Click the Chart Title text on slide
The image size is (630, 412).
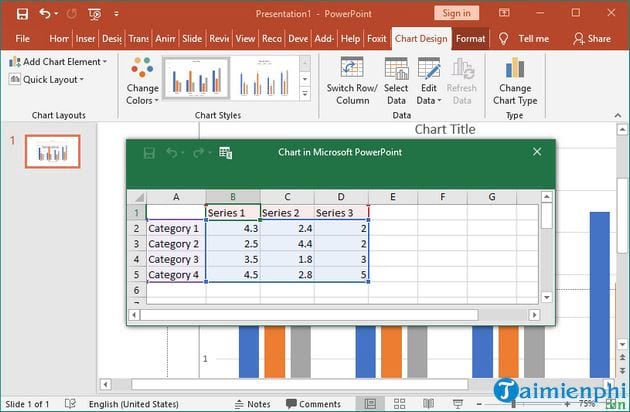point(445,129)
